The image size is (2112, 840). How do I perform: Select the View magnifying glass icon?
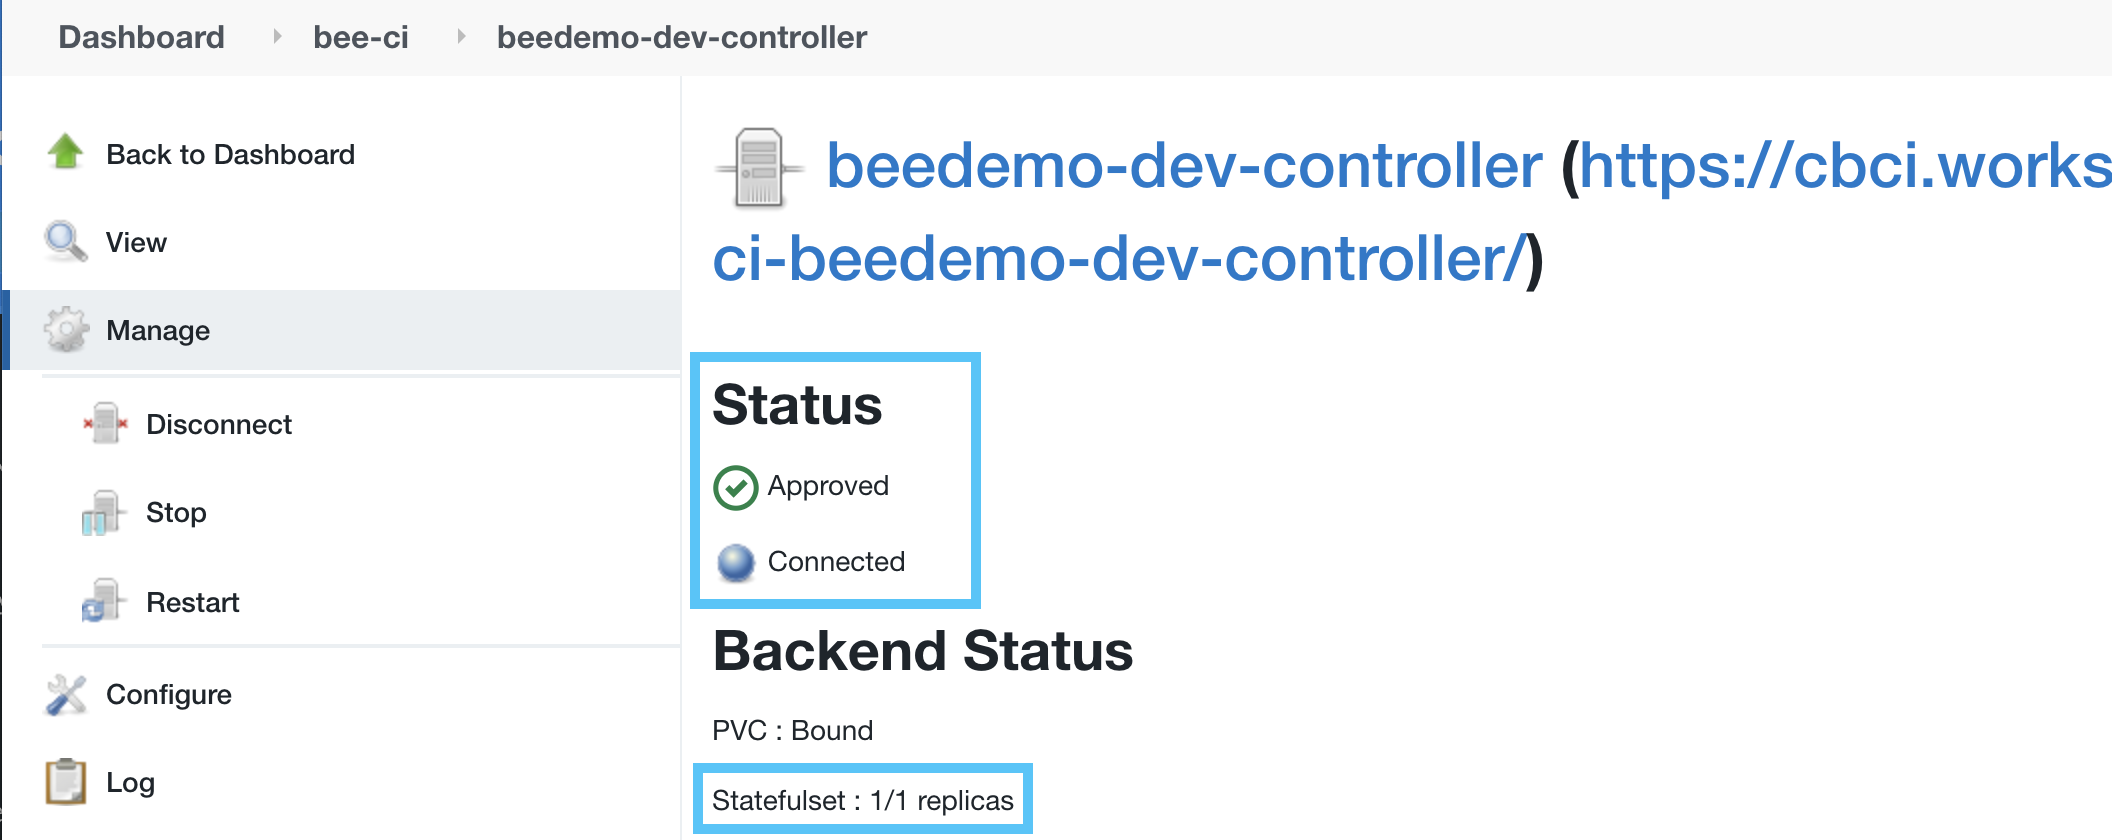pos(64,241)
